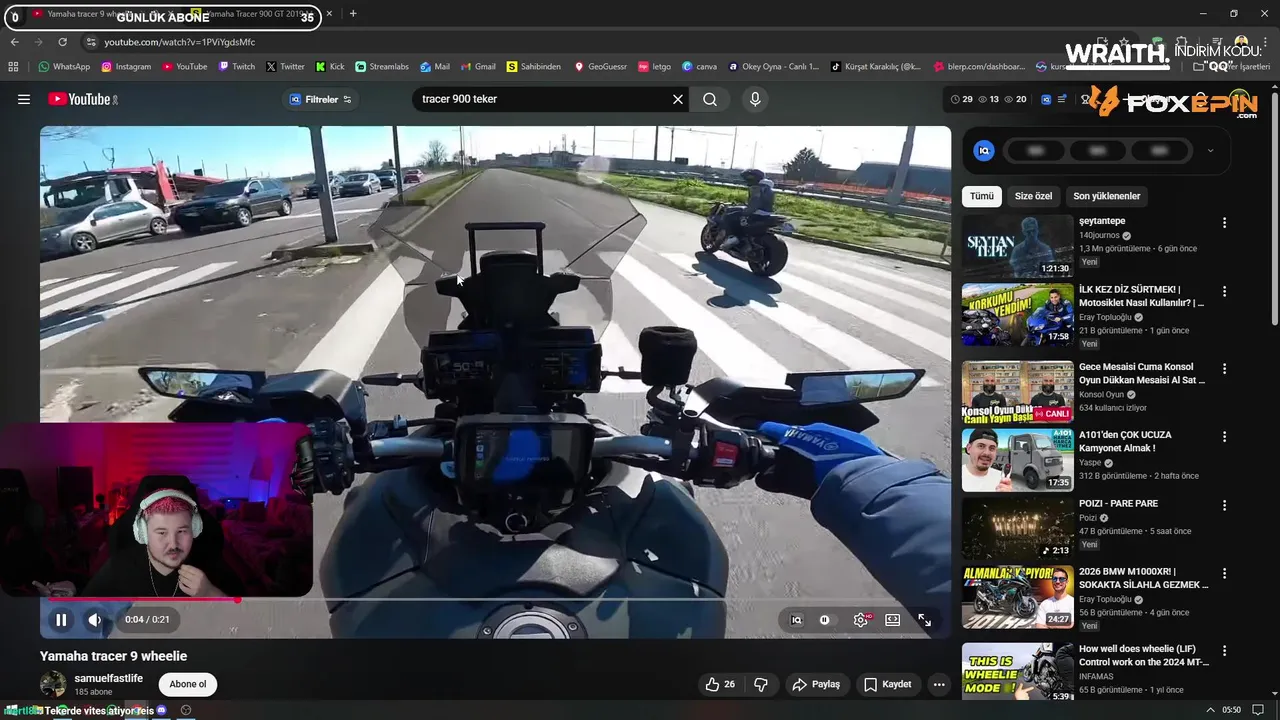Open more actions menu beside Kaydet
This screenshot has height=720, width=1280.
(x=938, y=684)
